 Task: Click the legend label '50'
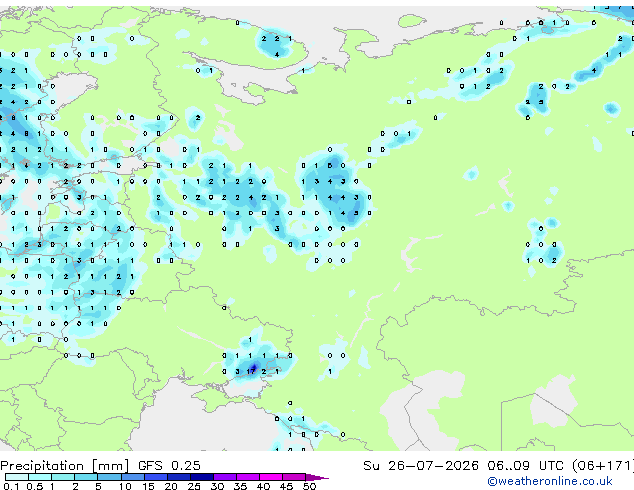(x=309, y=486)
